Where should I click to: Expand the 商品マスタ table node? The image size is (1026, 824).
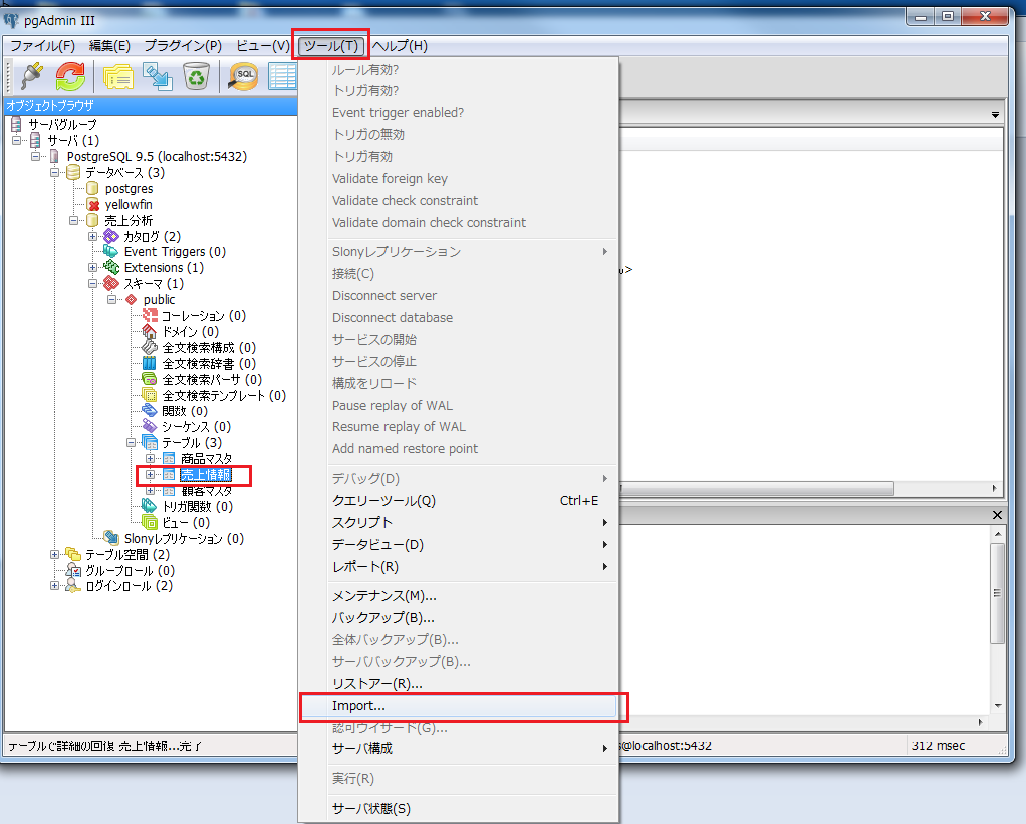coord(150,458)
